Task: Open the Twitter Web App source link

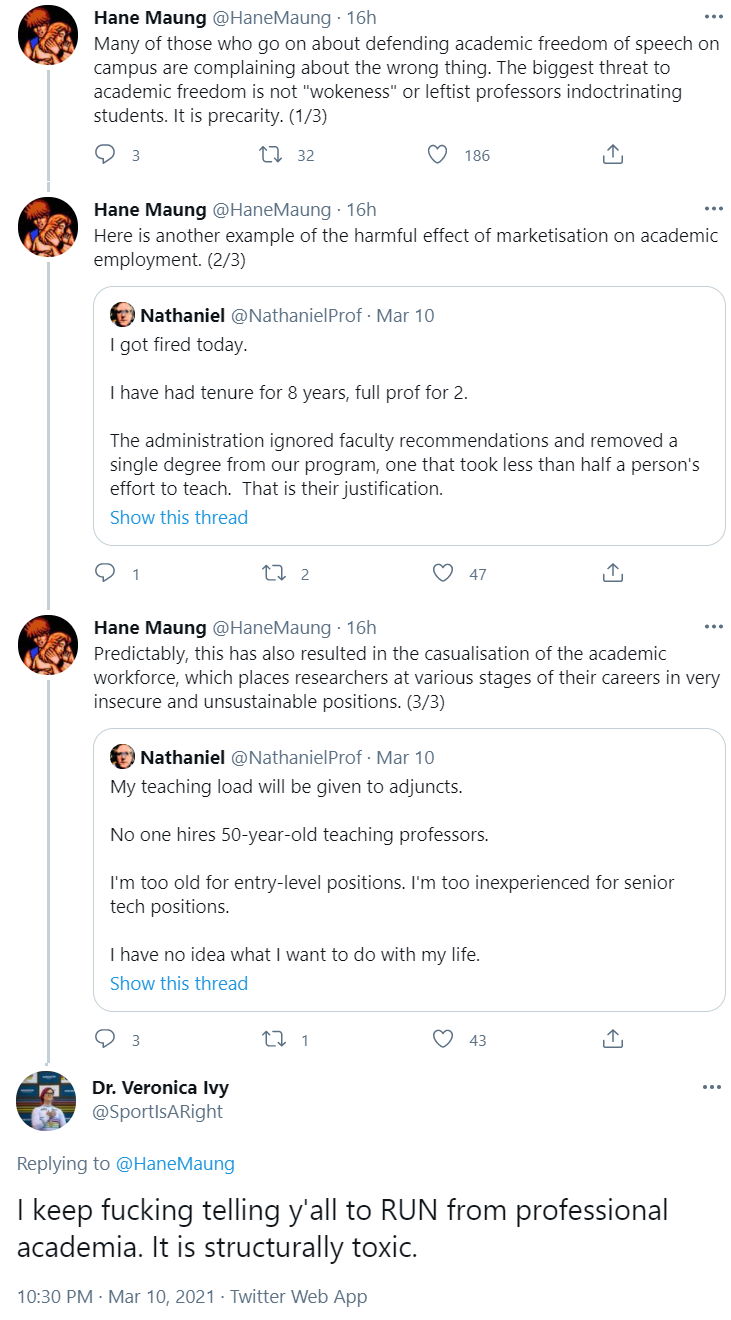Action: [x=299, y=1296]
